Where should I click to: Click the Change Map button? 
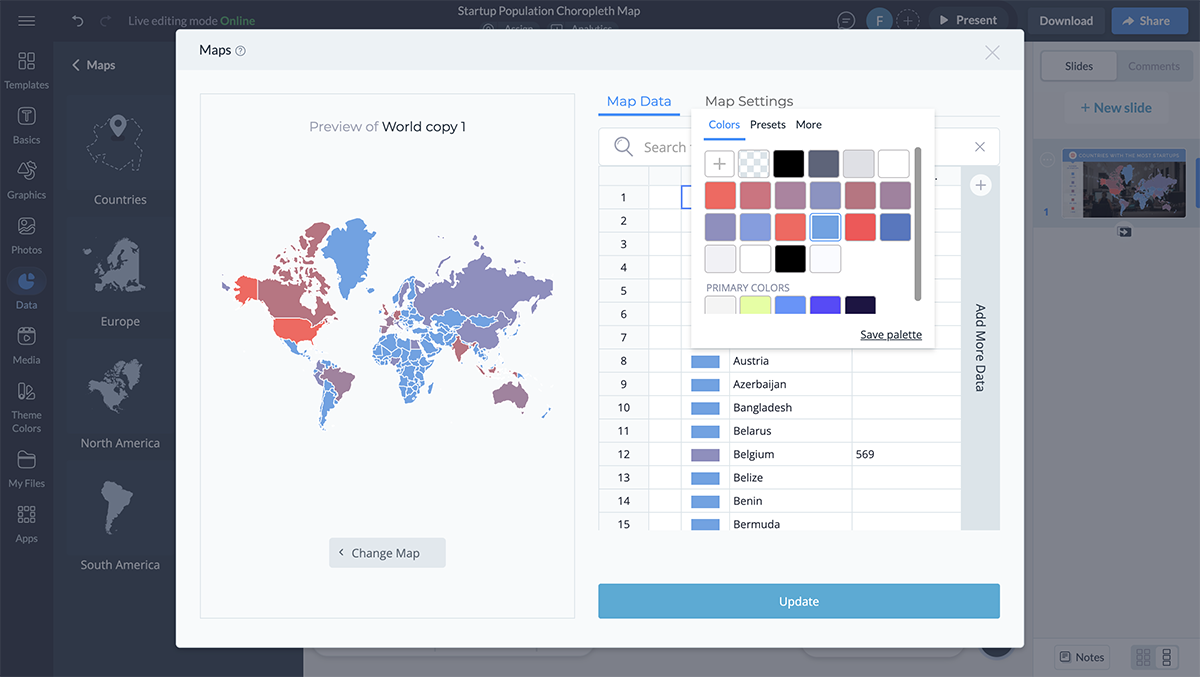pos(387,553)
